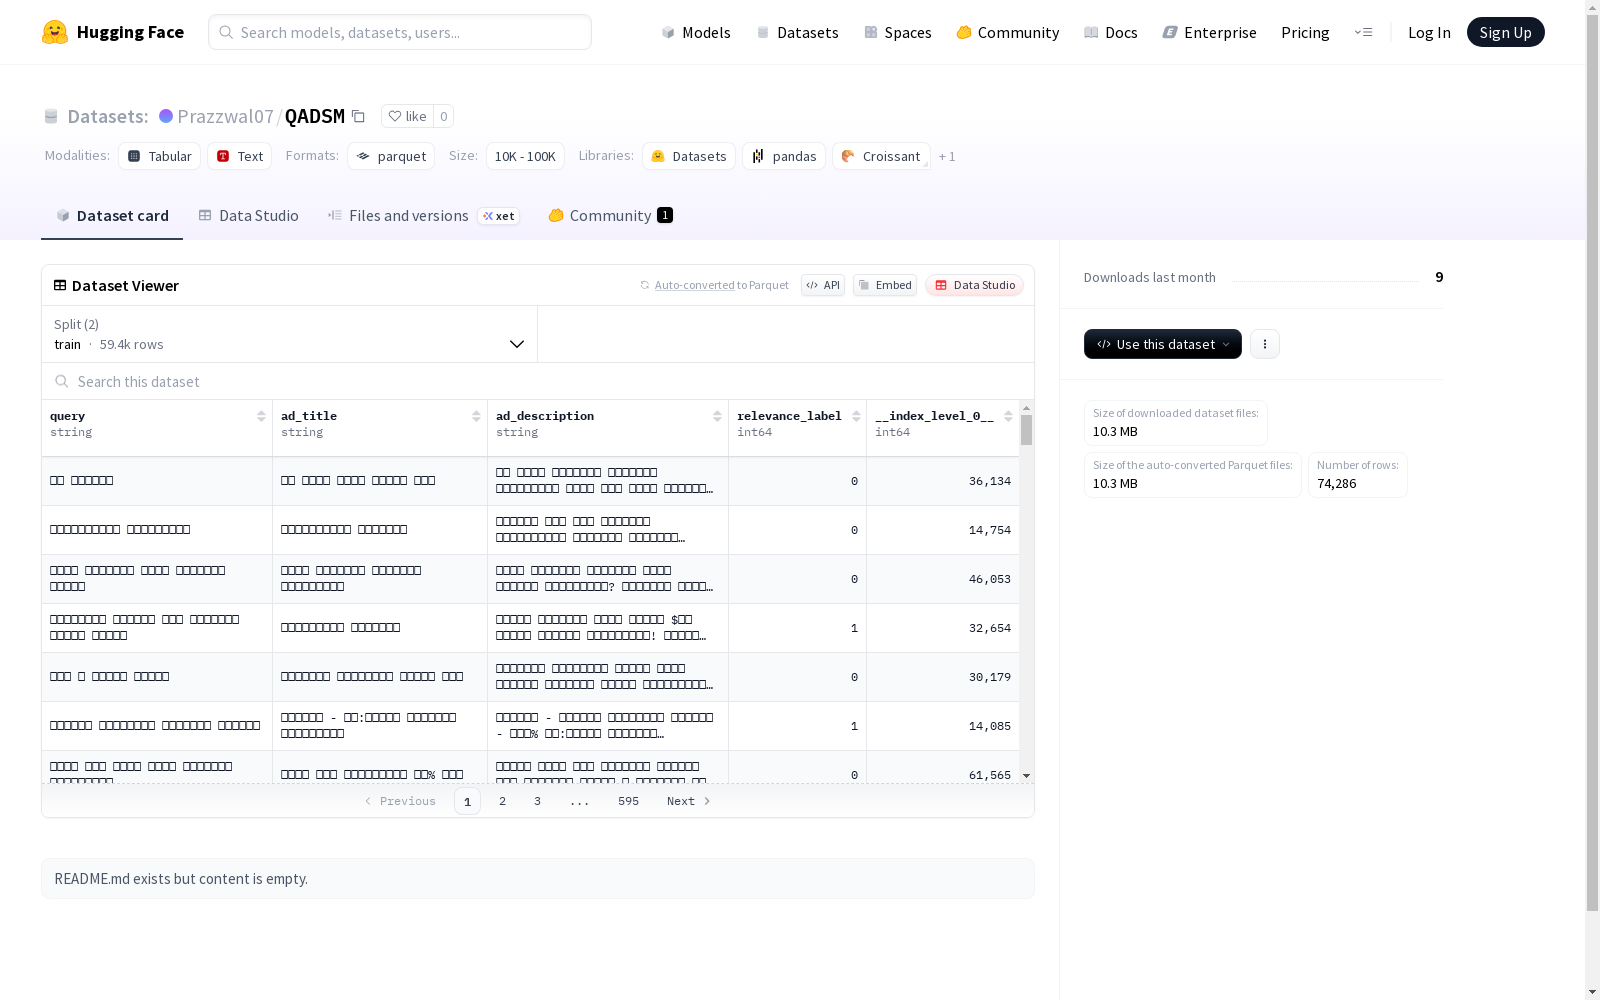This screenshot has height=1000, width=1600.
Task: Click the search icon in the dataset search
Action: pyautogui.click(x=62, y=381)
